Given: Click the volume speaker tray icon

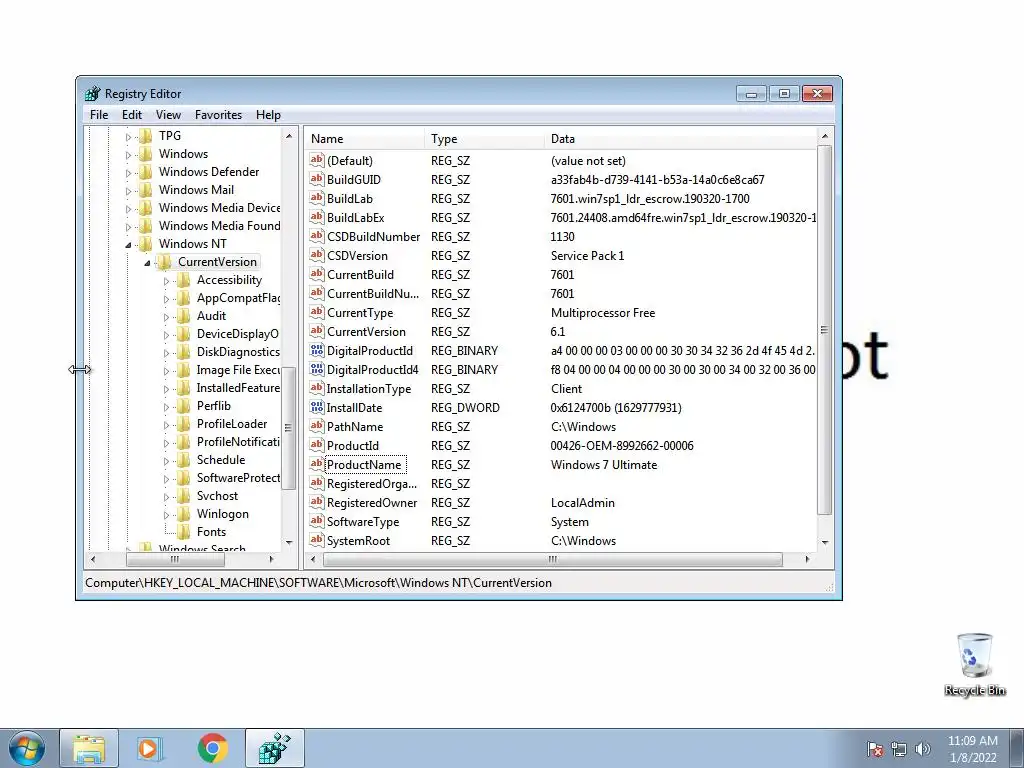Looking at the screenshot, I should [923, 749].
